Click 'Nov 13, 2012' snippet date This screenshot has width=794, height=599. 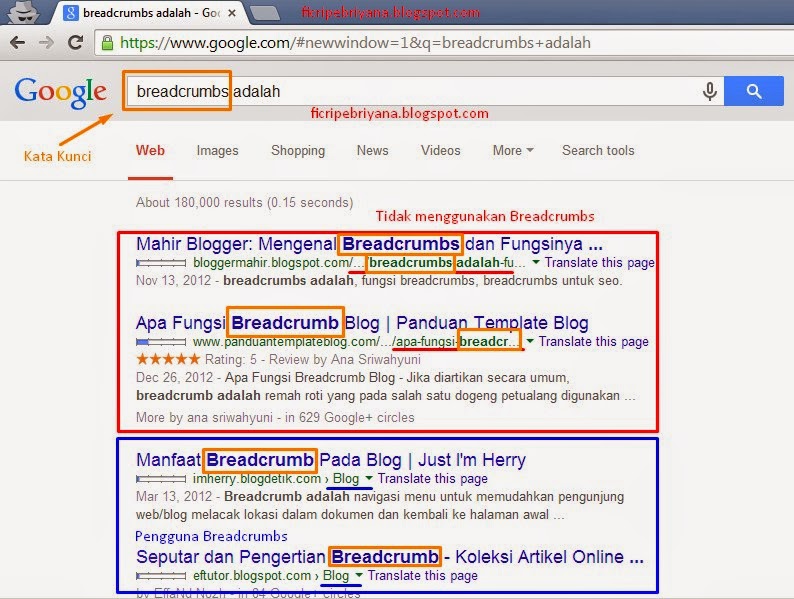(173, 281)
